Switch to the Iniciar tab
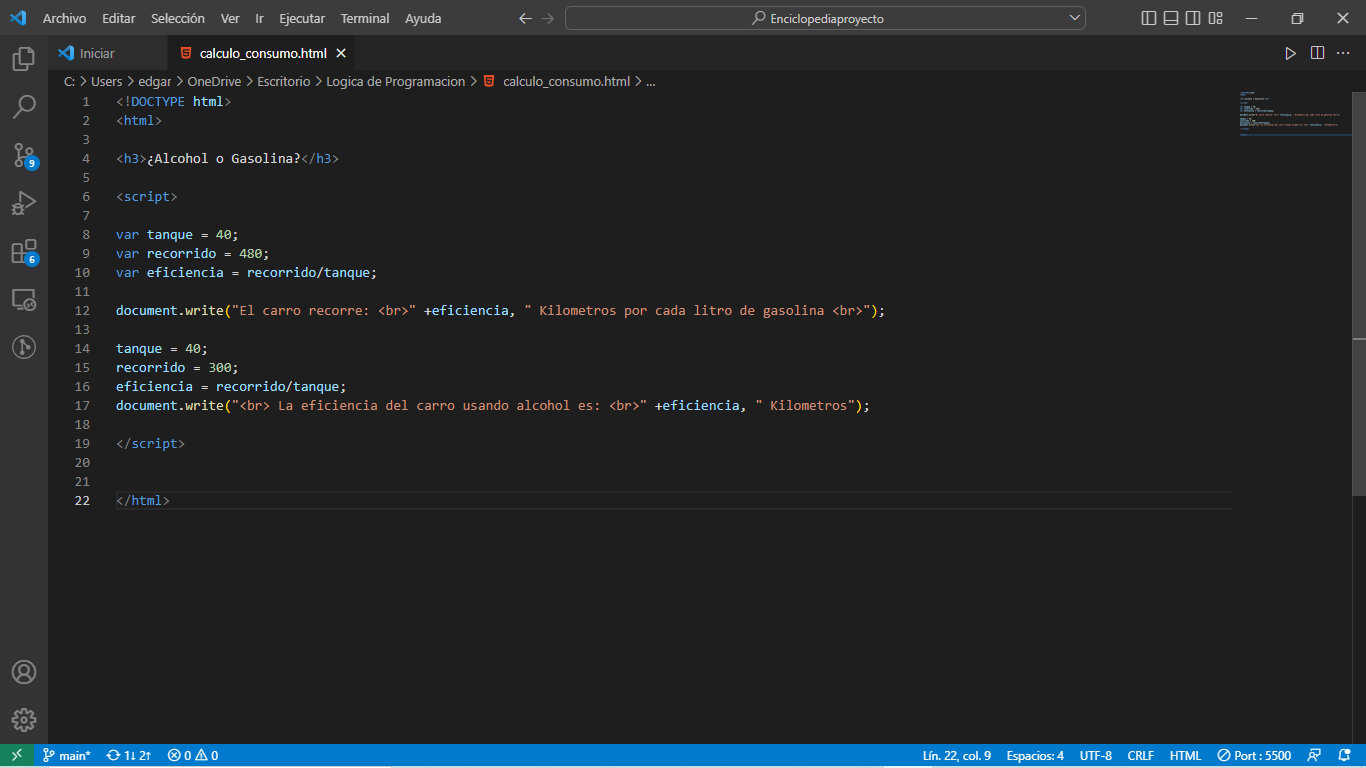Viewport: 1366px width, 768px height. pos(108,54)
